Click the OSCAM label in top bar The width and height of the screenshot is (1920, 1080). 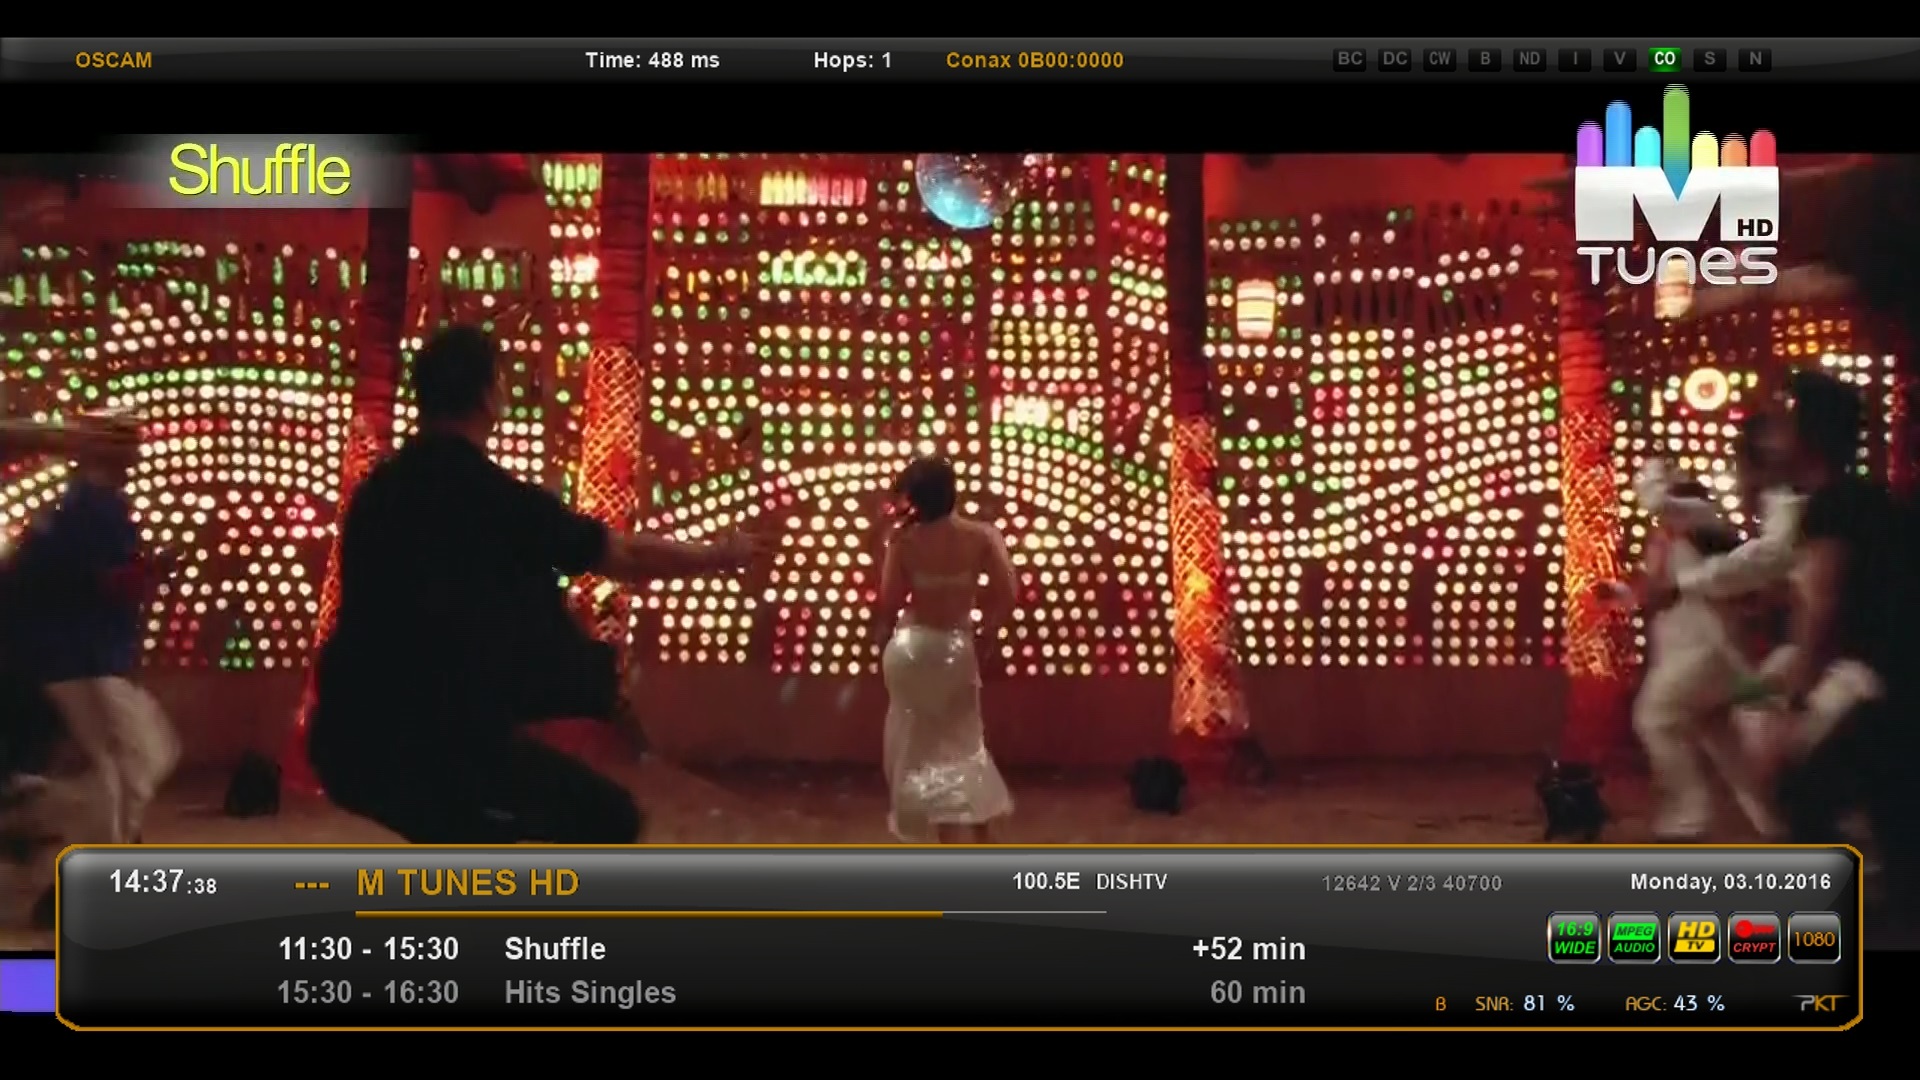[114, 60]
